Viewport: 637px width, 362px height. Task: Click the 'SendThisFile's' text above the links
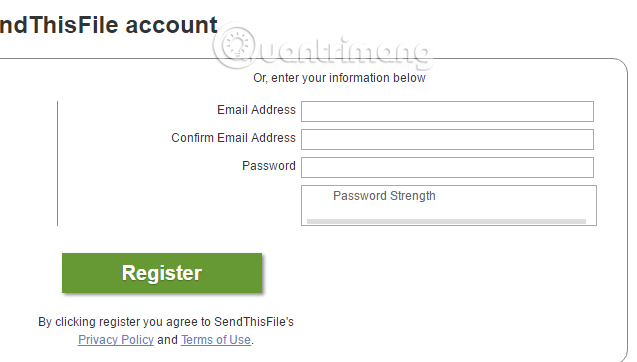[x=254, y=322]
